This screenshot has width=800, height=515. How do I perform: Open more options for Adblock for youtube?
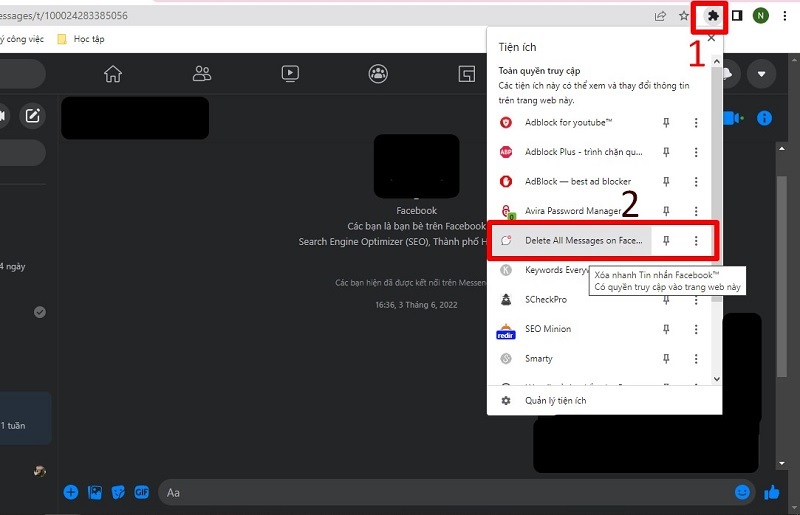696,122
